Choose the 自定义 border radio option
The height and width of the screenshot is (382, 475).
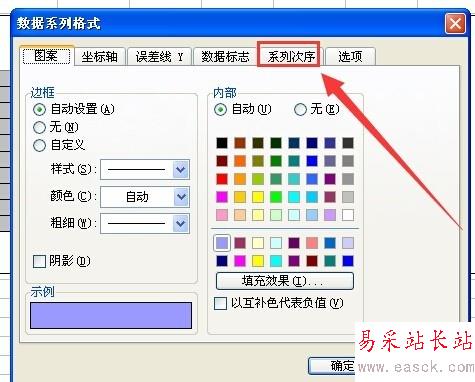point(39,145)
